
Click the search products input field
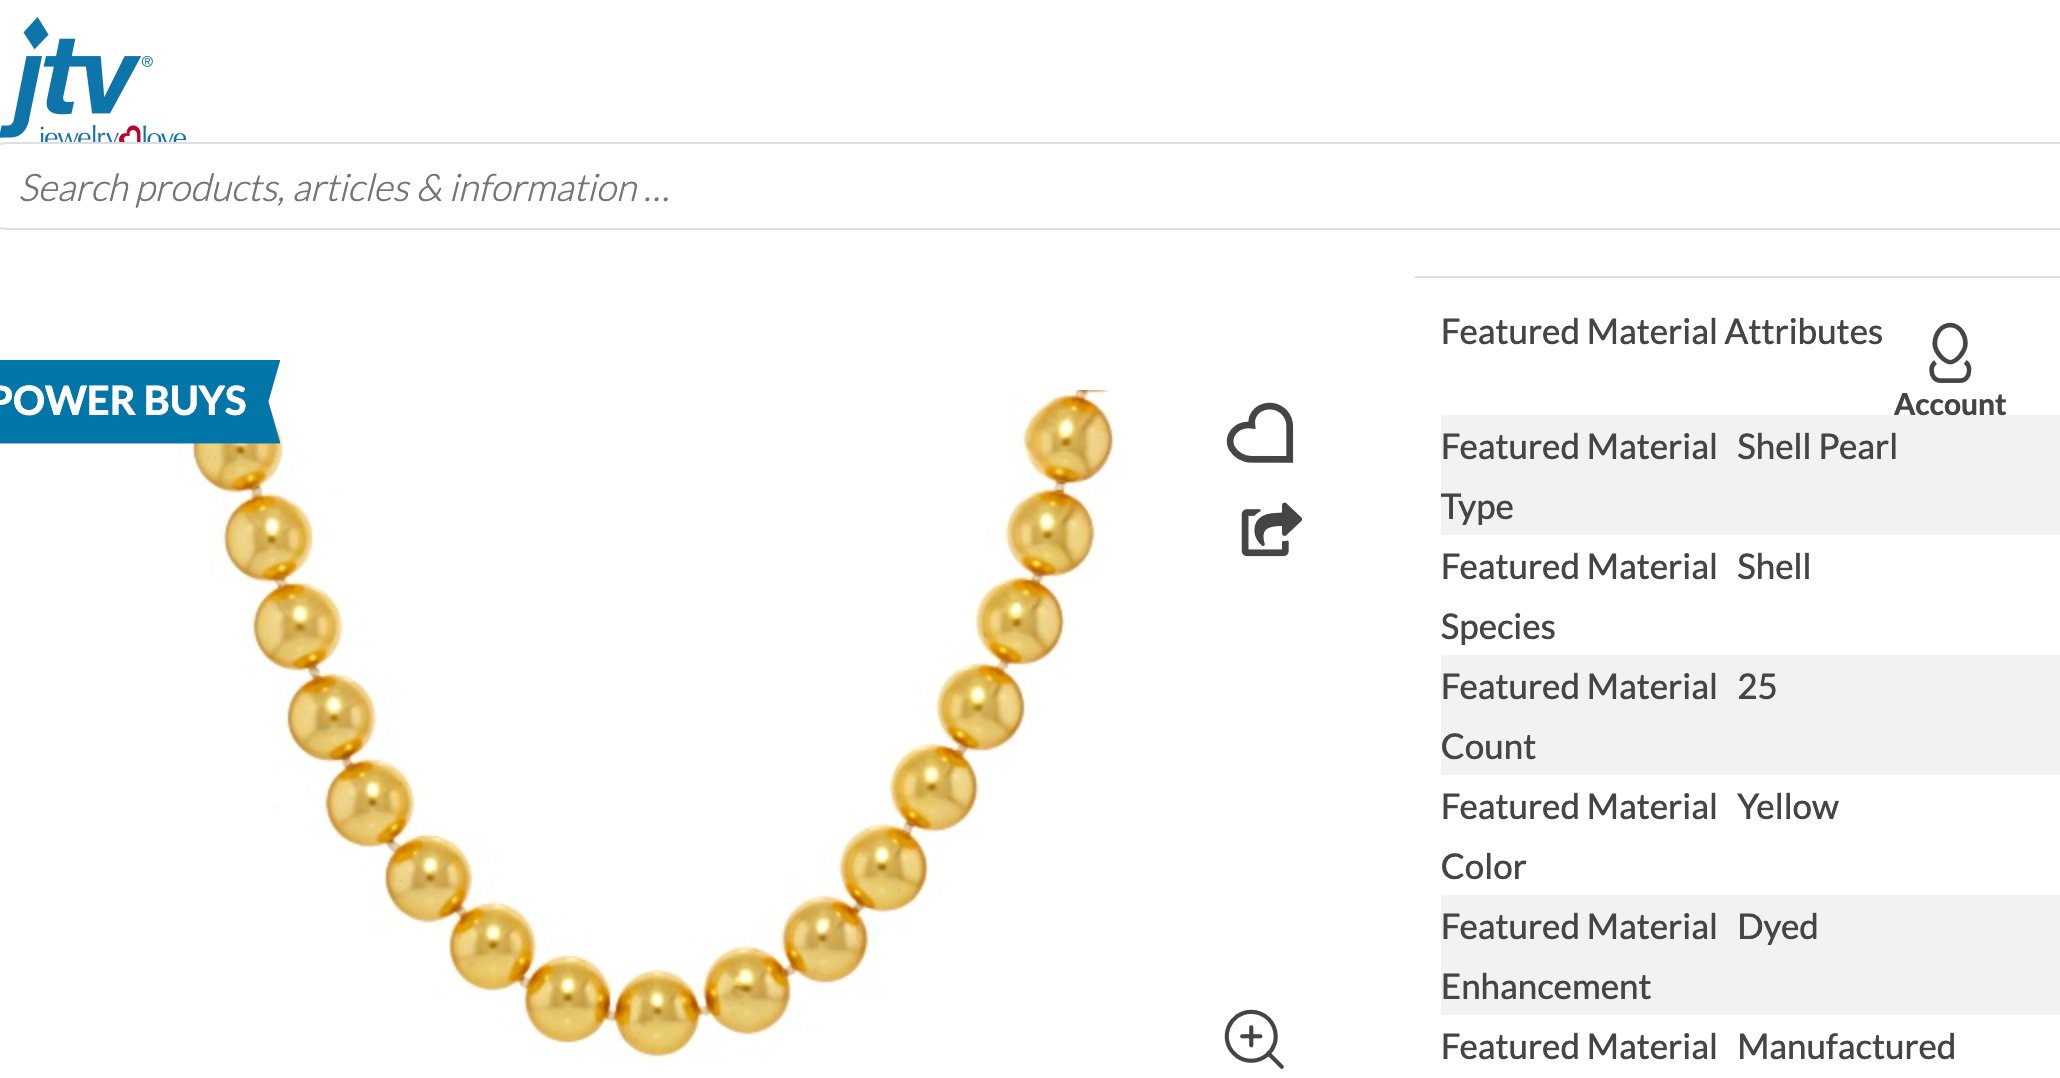click(x=1030, y=187)
